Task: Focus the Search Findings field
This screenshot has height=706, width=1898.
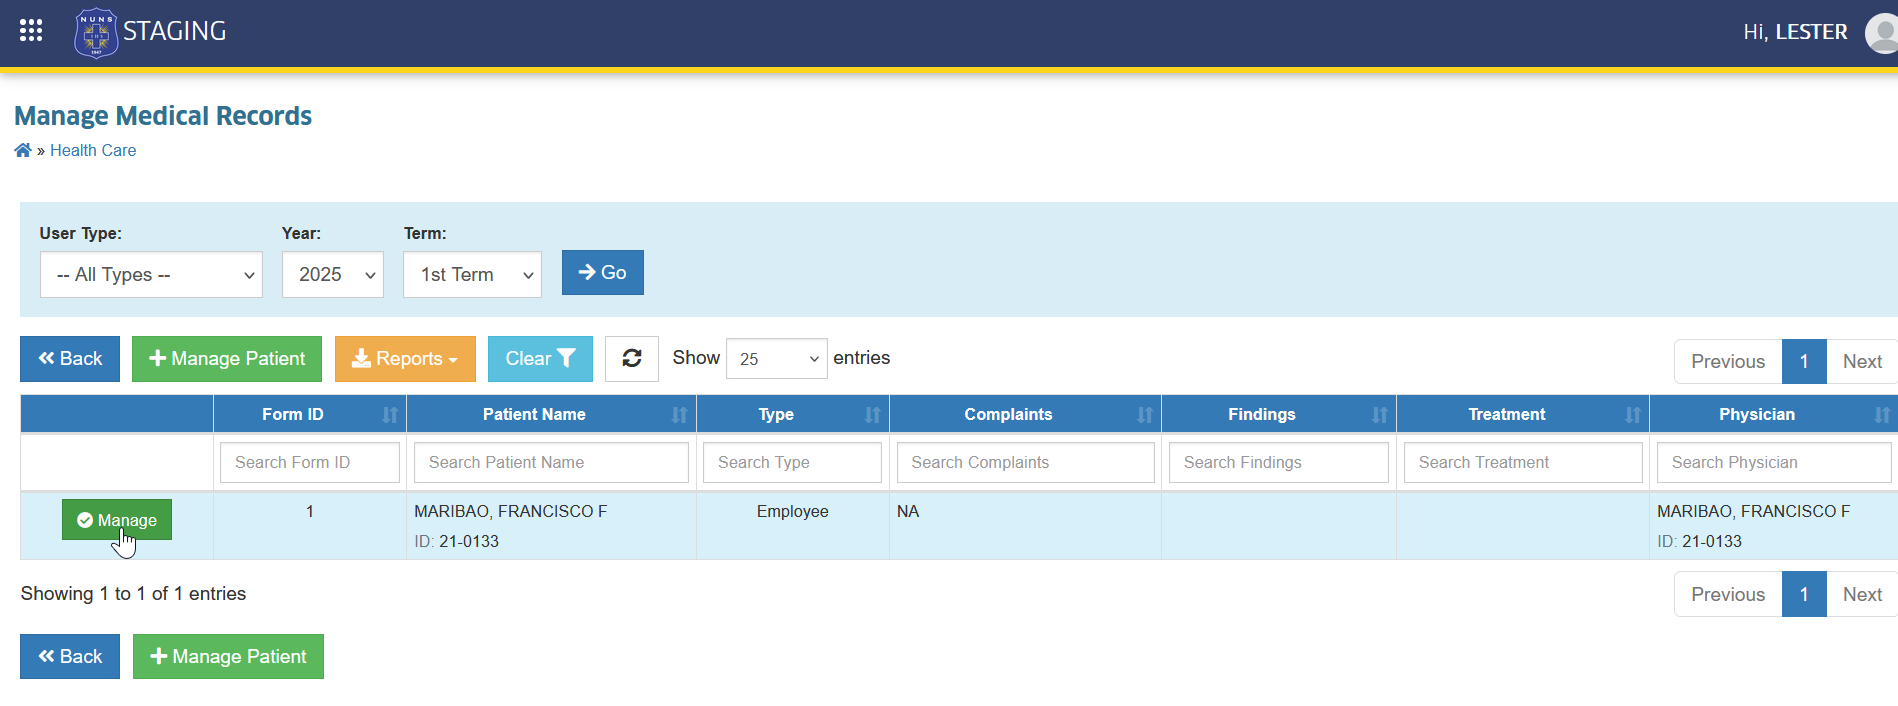Action: click(1279, 462)
